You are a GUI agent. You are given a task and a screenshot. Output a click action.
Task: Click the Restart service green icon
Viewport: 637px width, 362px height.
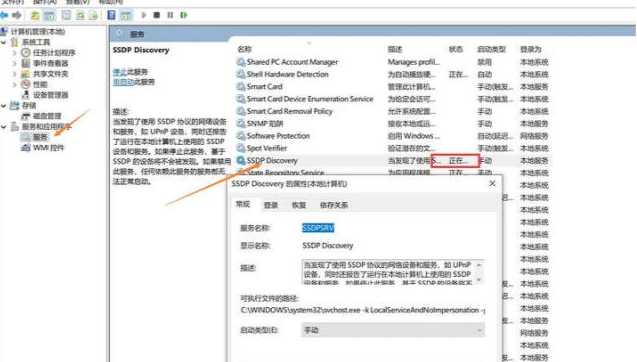pos(184,15)
